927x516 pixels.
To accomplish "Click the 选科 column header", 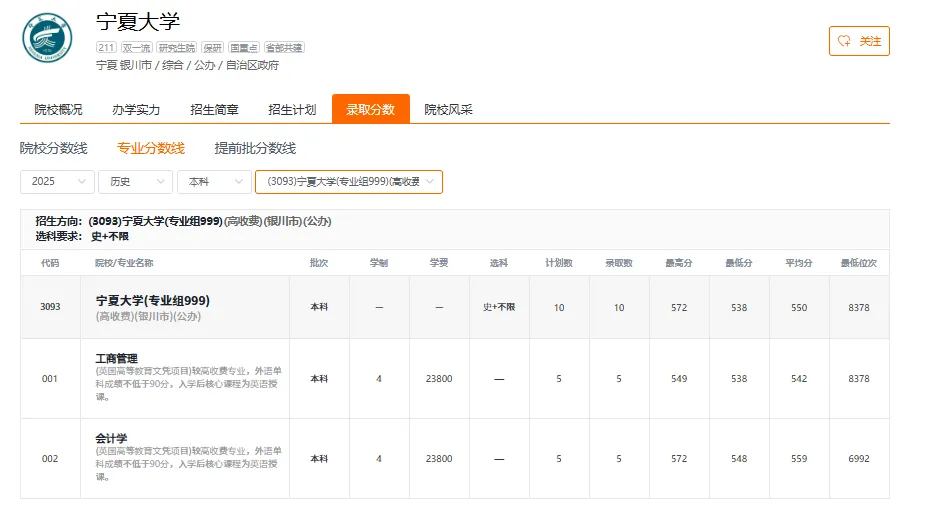I will tap(499, 263).
